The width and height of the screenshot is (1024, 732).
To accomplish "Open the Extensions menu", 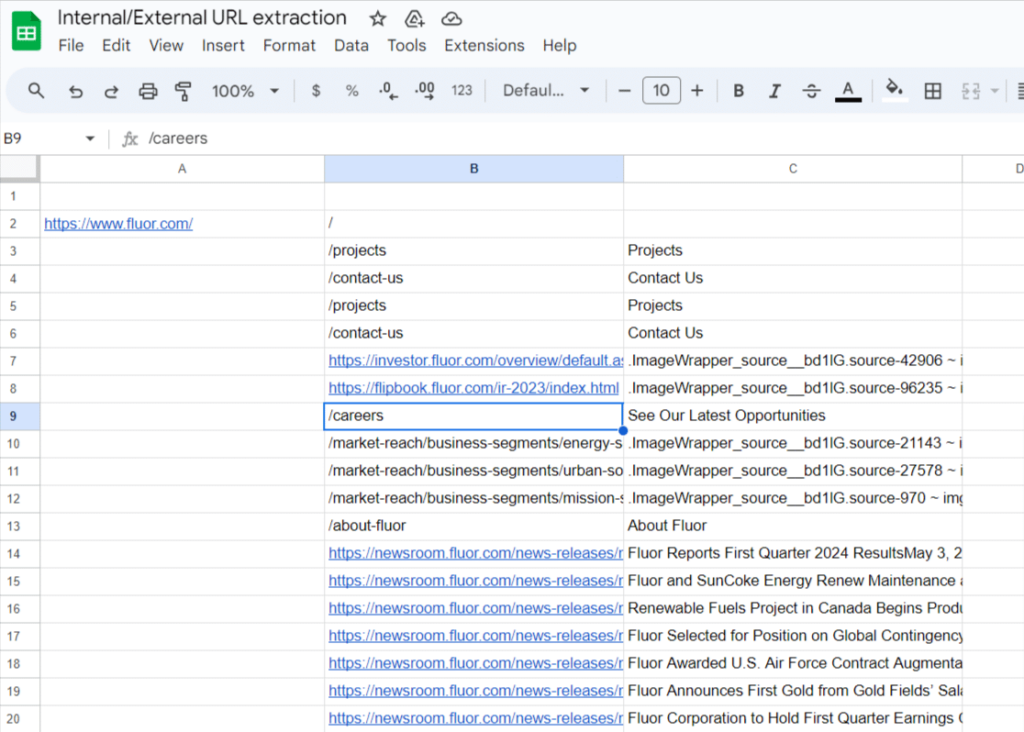I will click(x=484, y=46).
